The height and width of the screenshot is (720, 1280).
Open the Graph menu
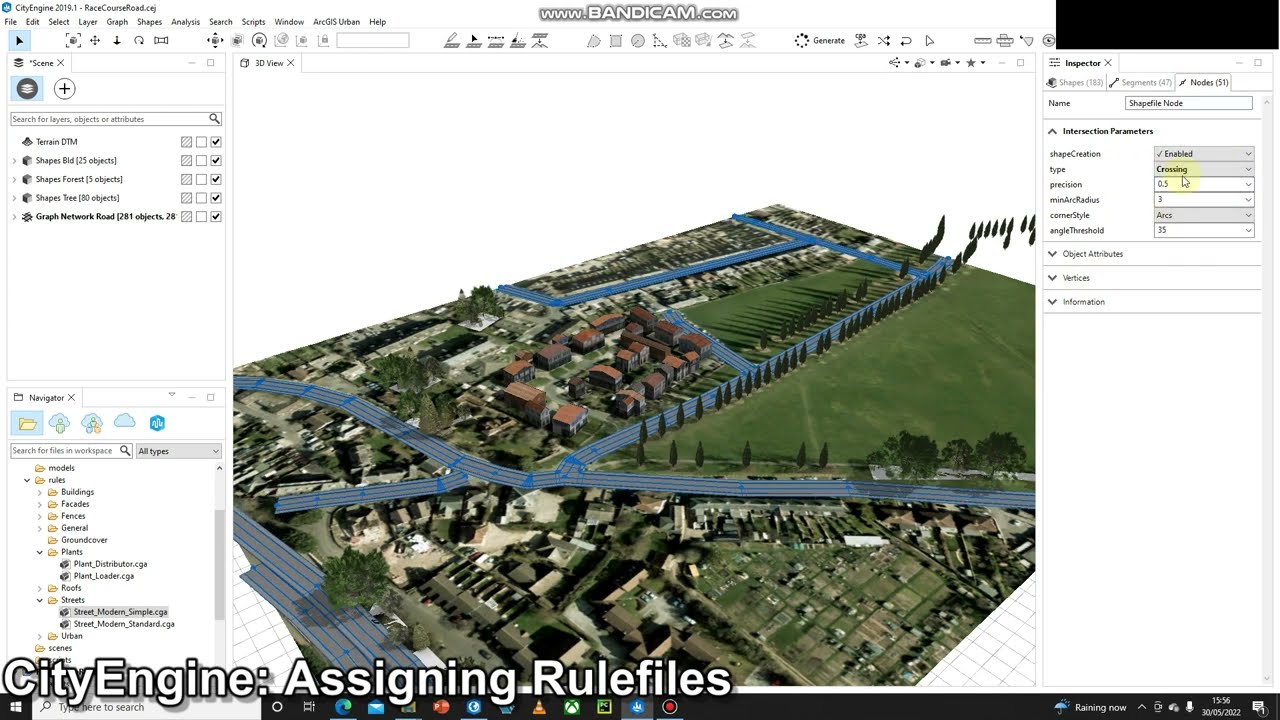pyautogui.click(x=117, y=22)
